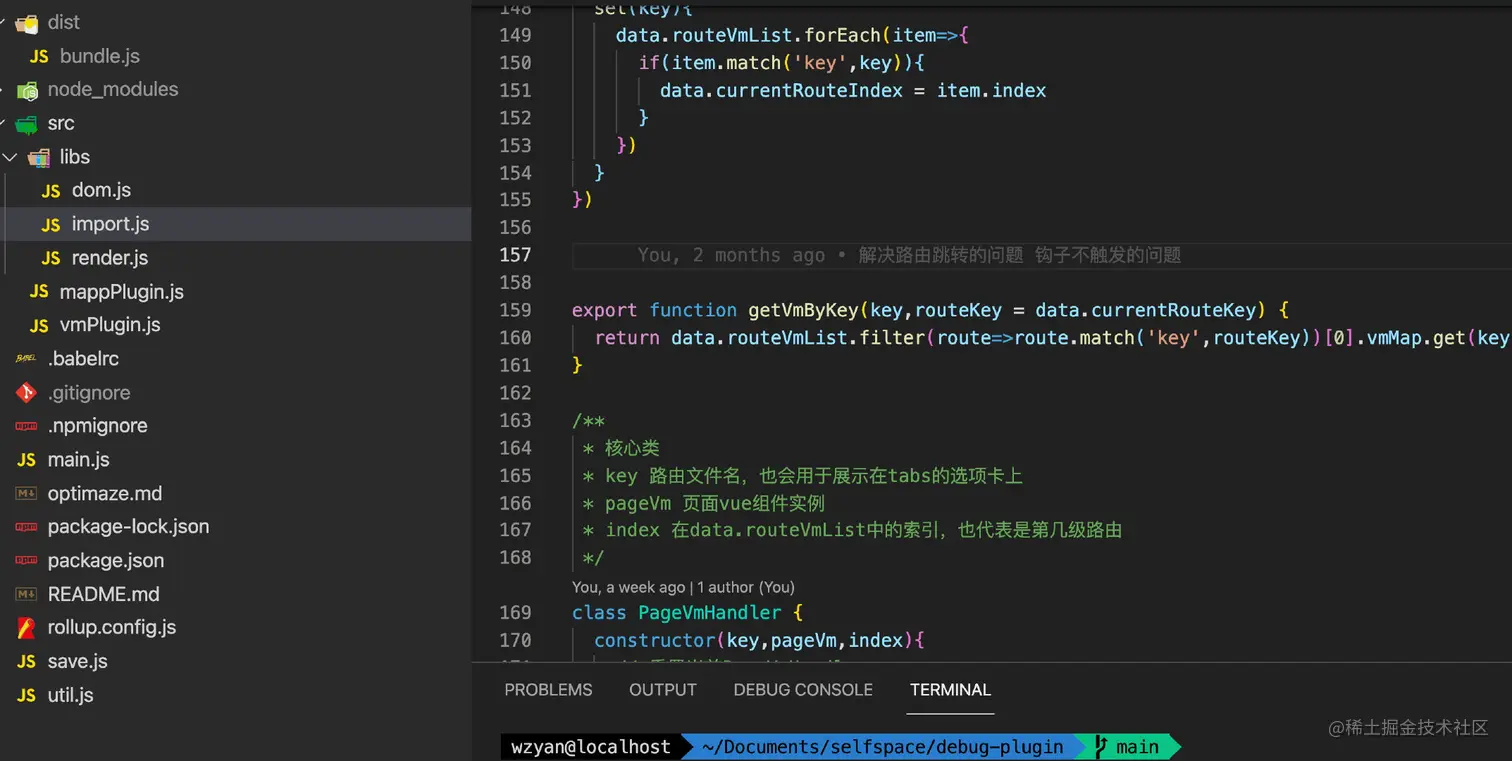
Task: Open optimaze.md file
Action: (x=105, y=494)
